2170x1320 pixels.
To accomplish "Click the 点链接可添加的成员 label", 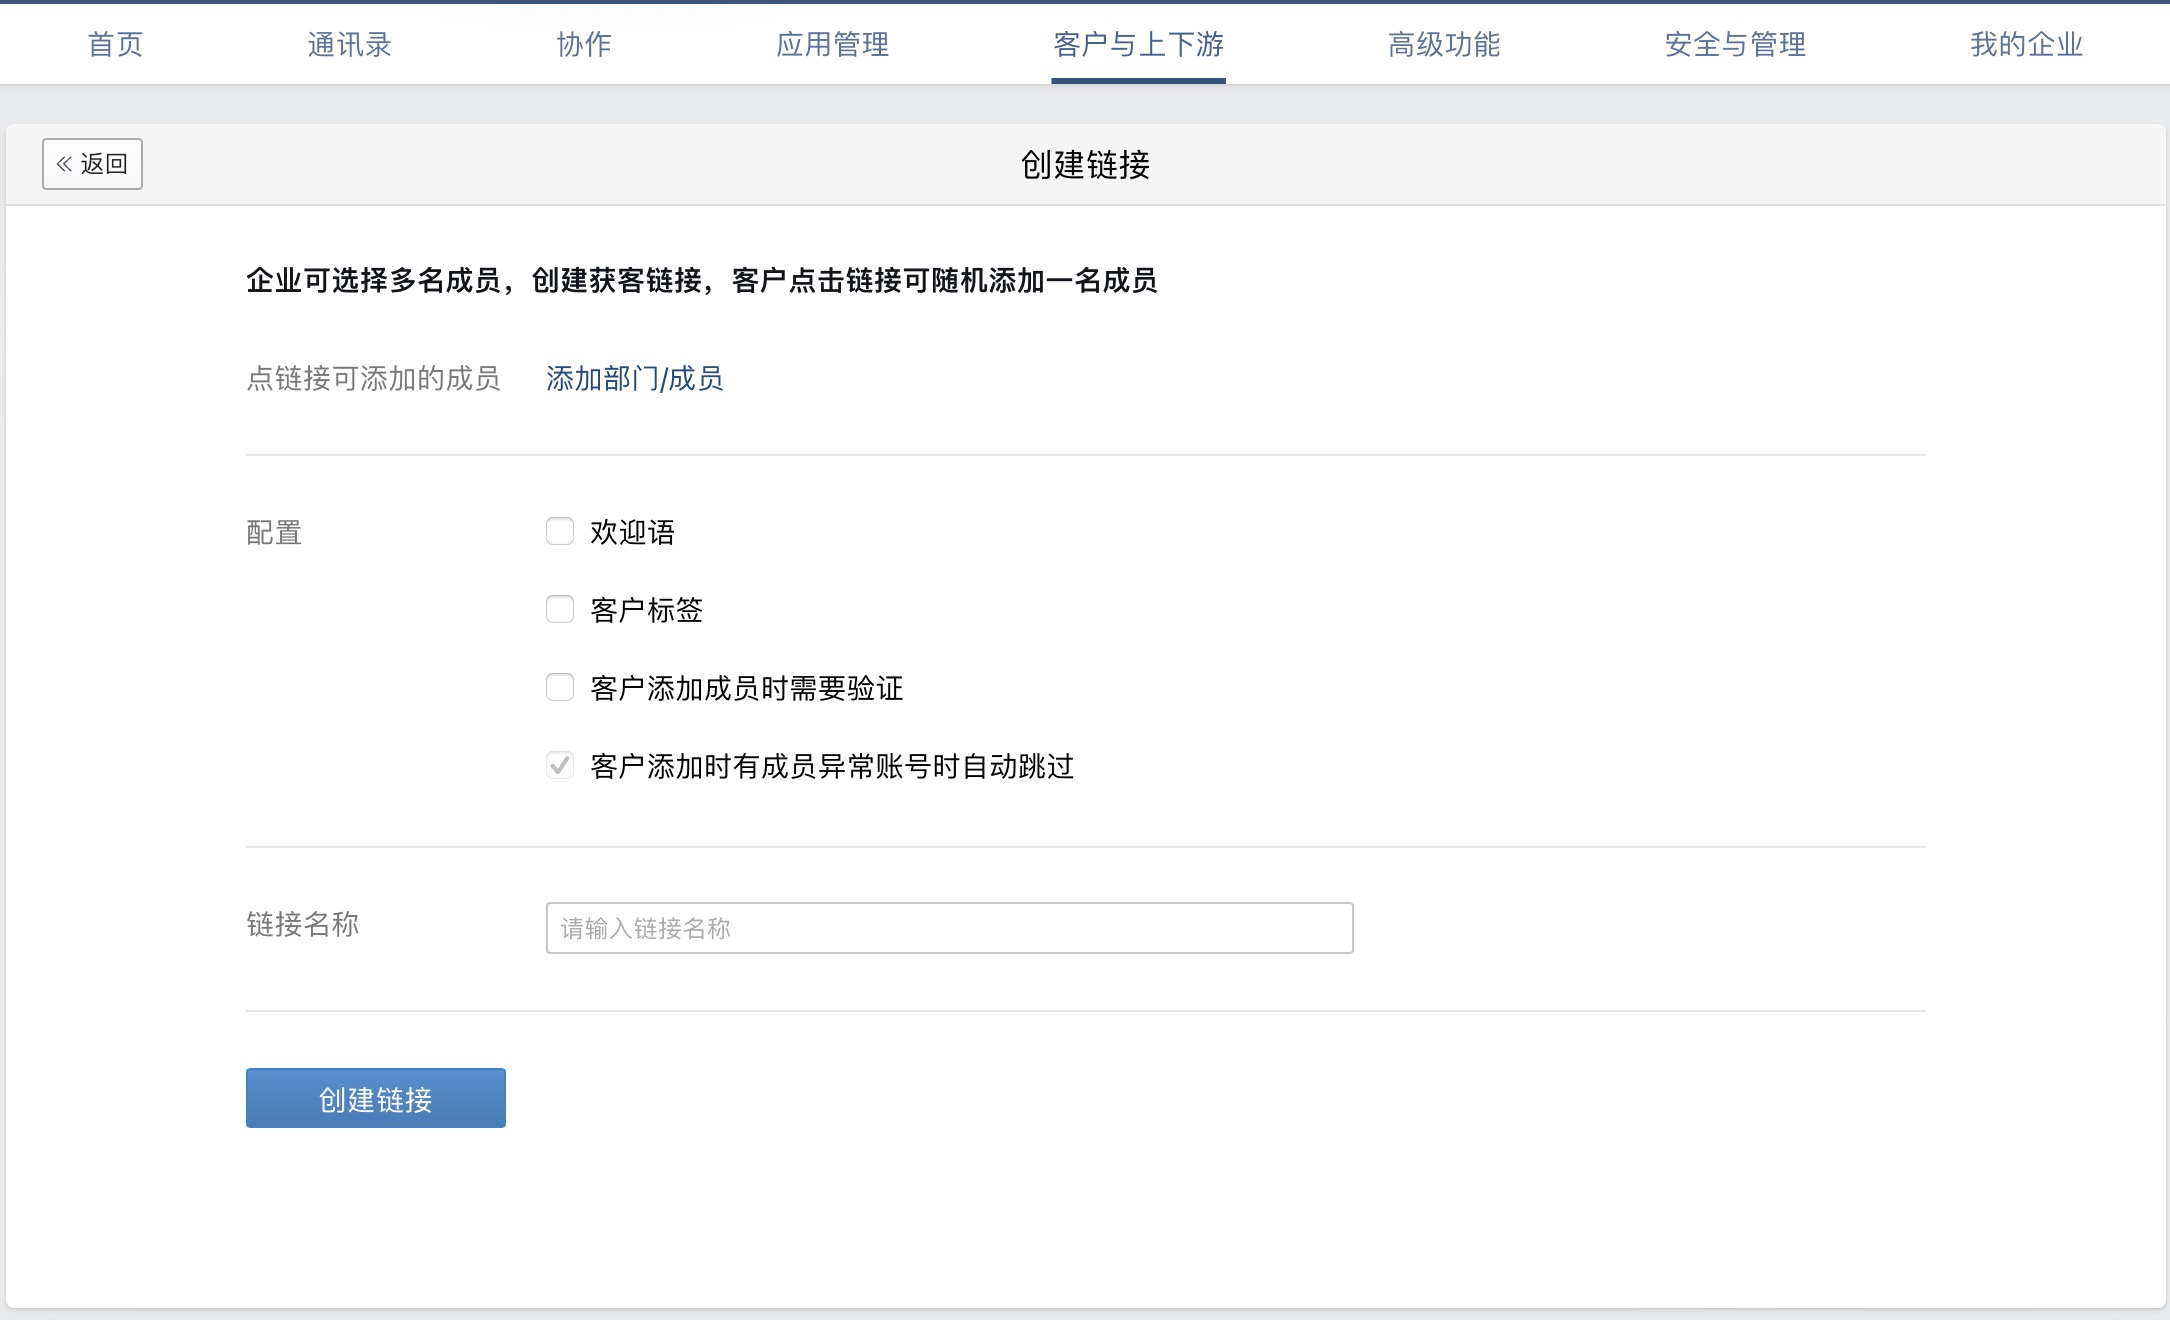I will (374, 379).
